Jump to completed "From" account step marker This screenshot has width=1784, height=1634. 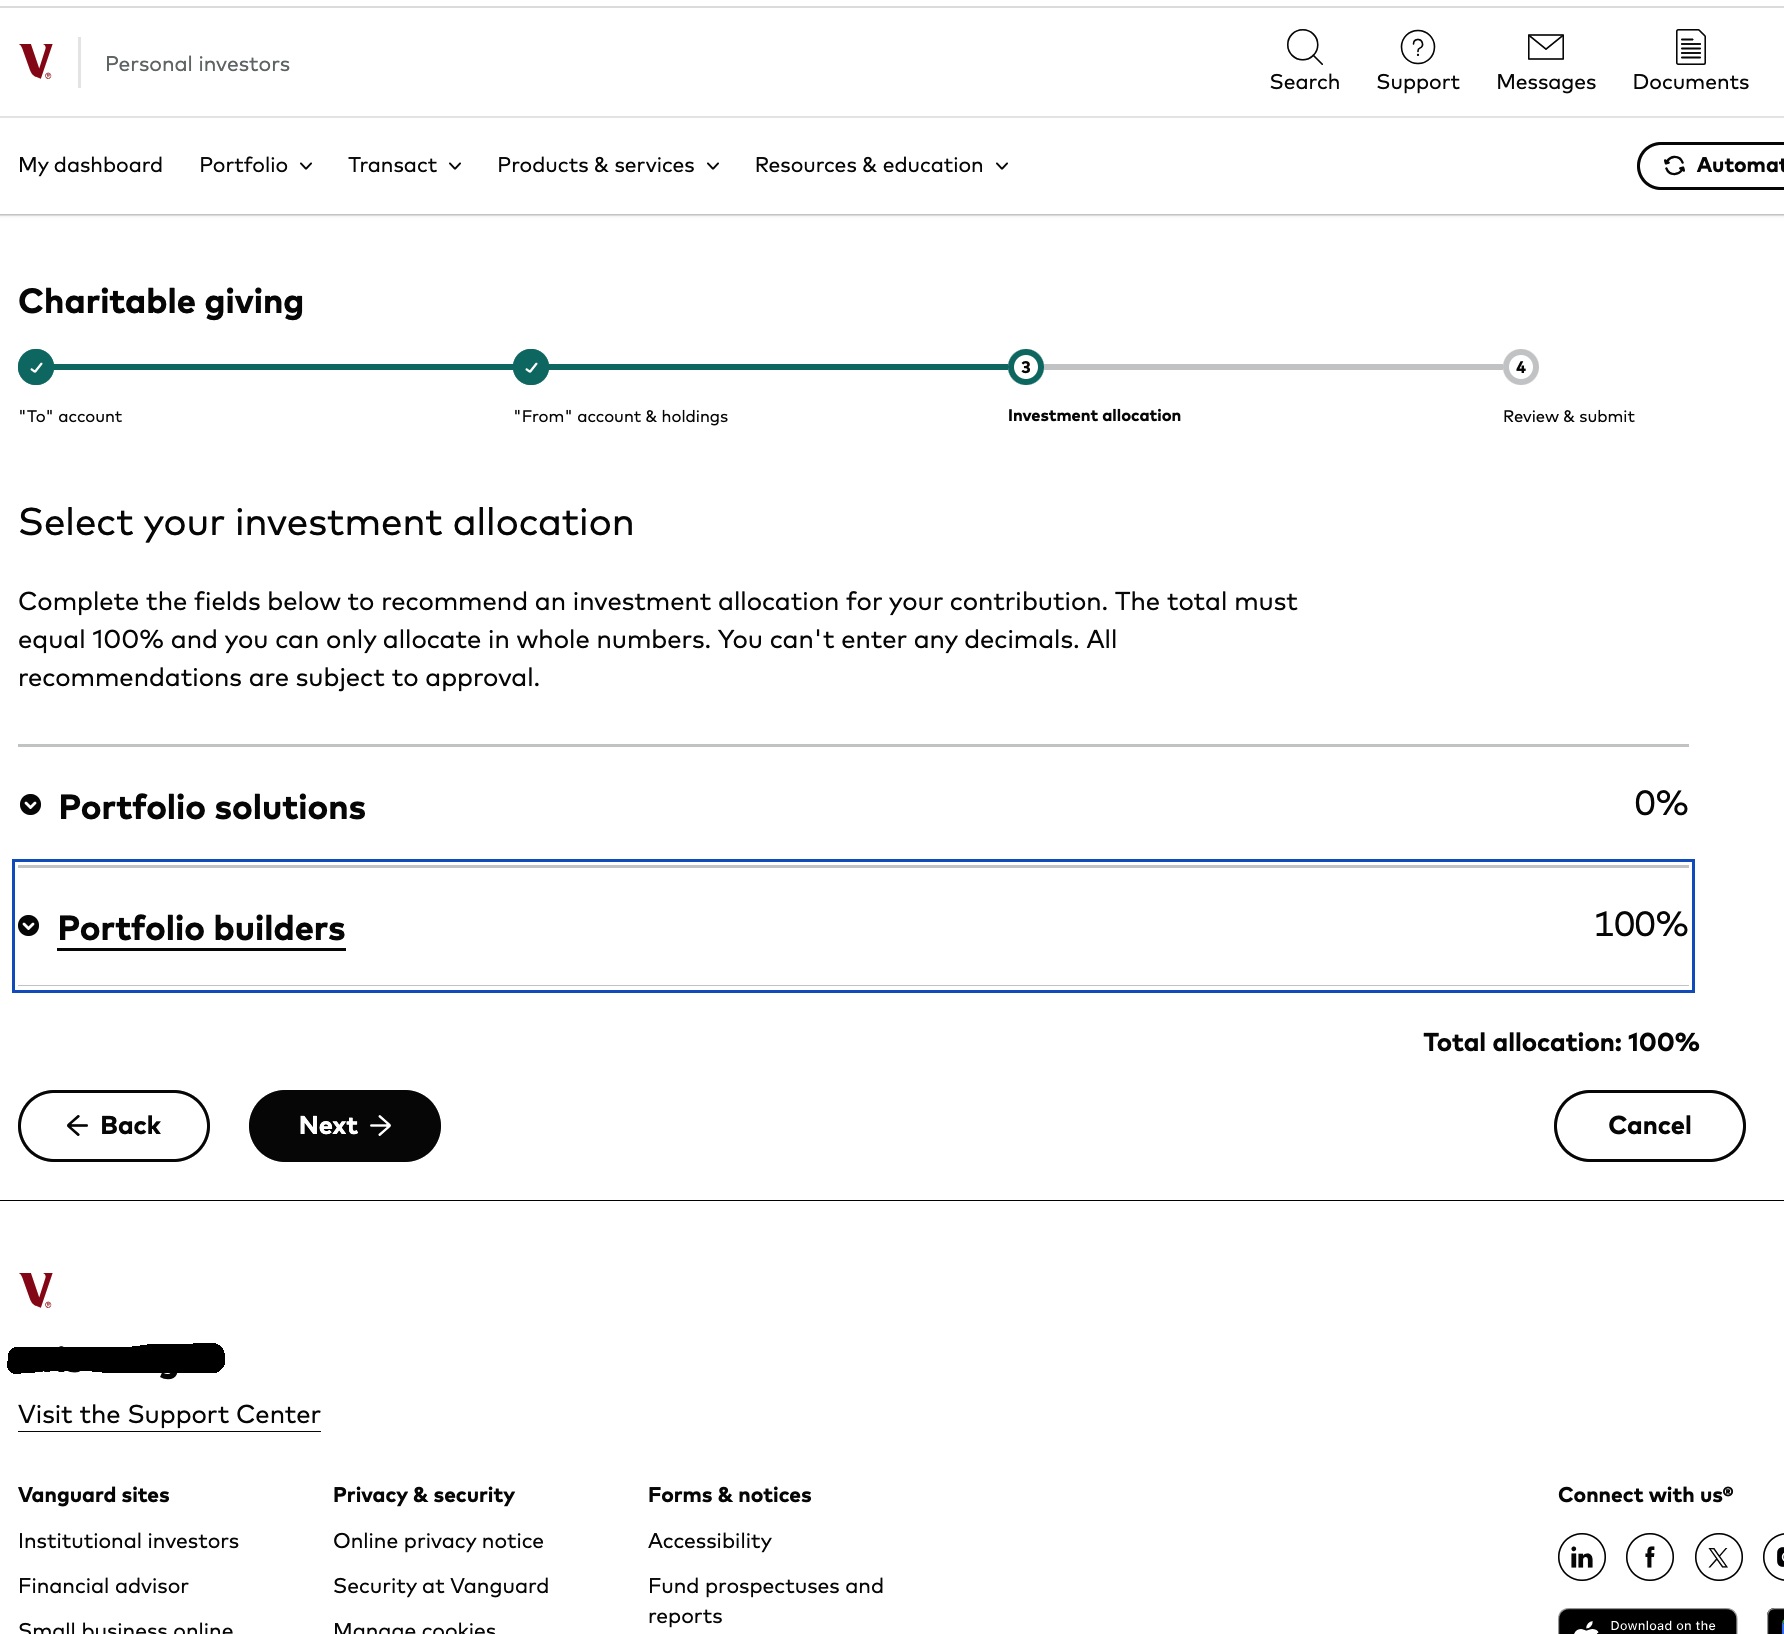point(531,367)
